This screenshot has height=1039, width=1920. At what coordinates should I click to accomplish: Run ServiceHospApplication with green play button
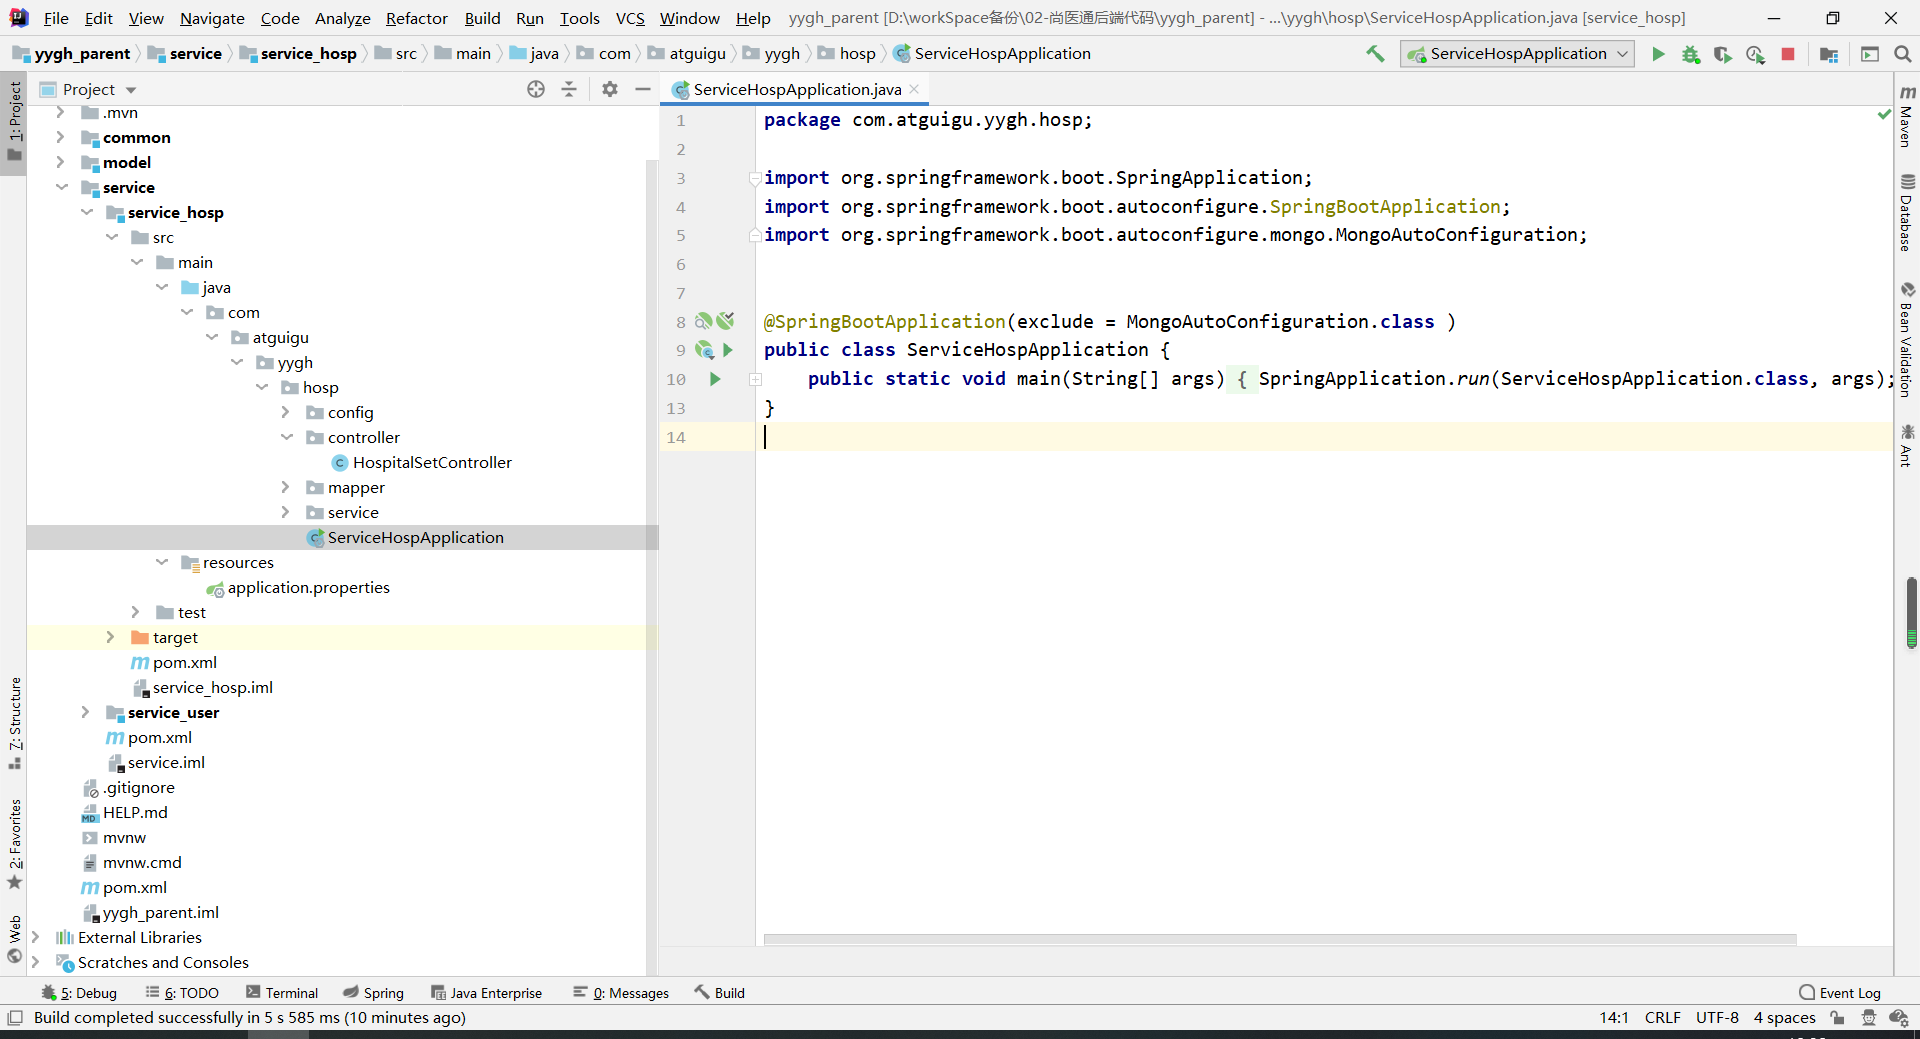(x=1658, y=54)
